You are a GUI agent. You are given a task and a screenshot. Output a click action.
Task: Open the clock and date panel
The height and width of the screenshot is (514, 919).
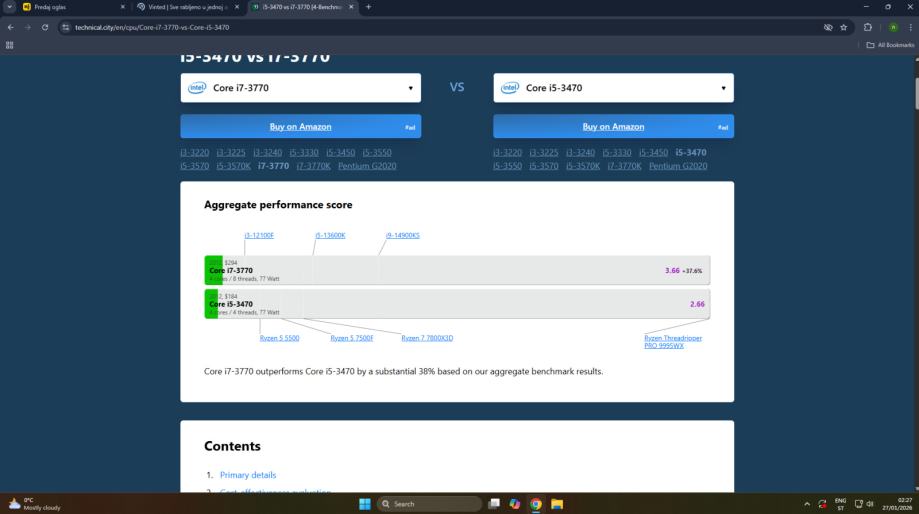tap(897, 504)
